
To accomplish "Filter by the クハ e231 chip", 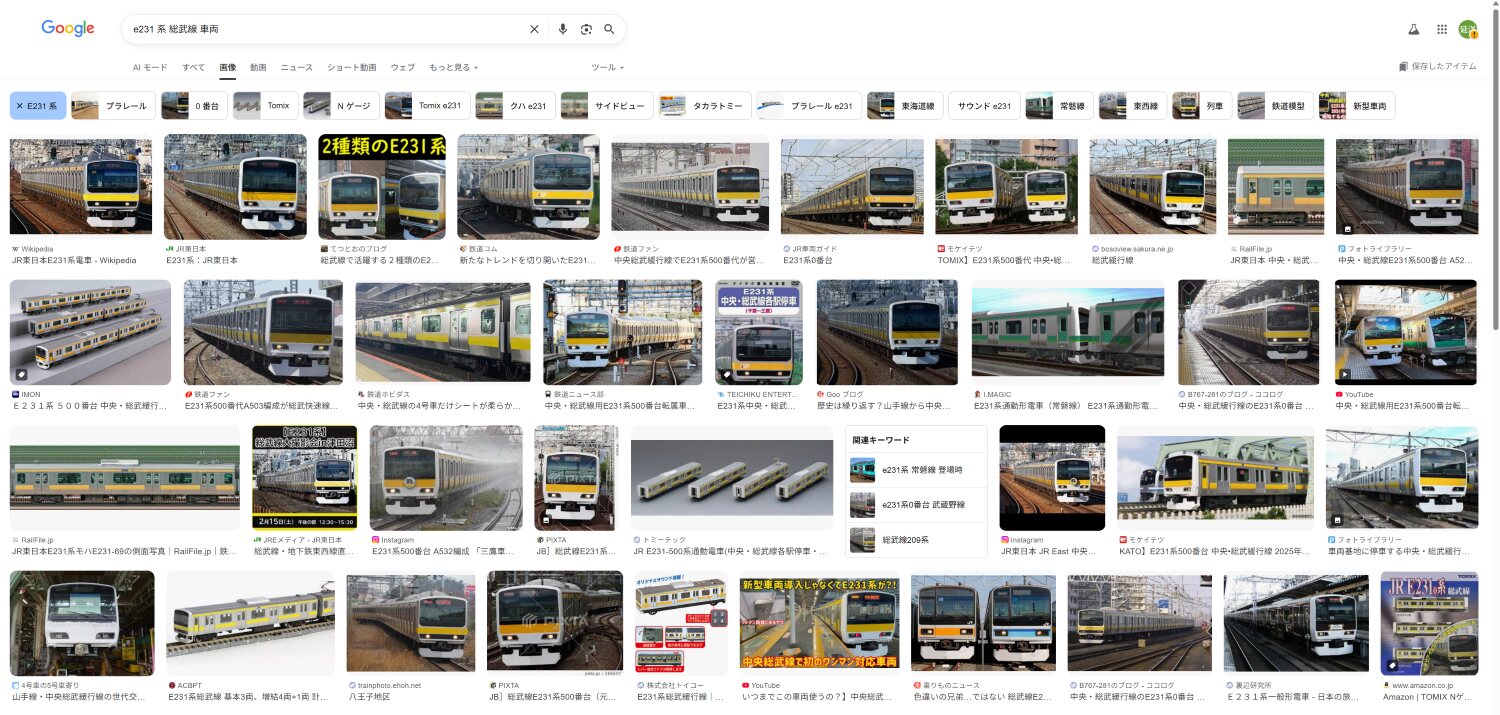I will (515, 105).
